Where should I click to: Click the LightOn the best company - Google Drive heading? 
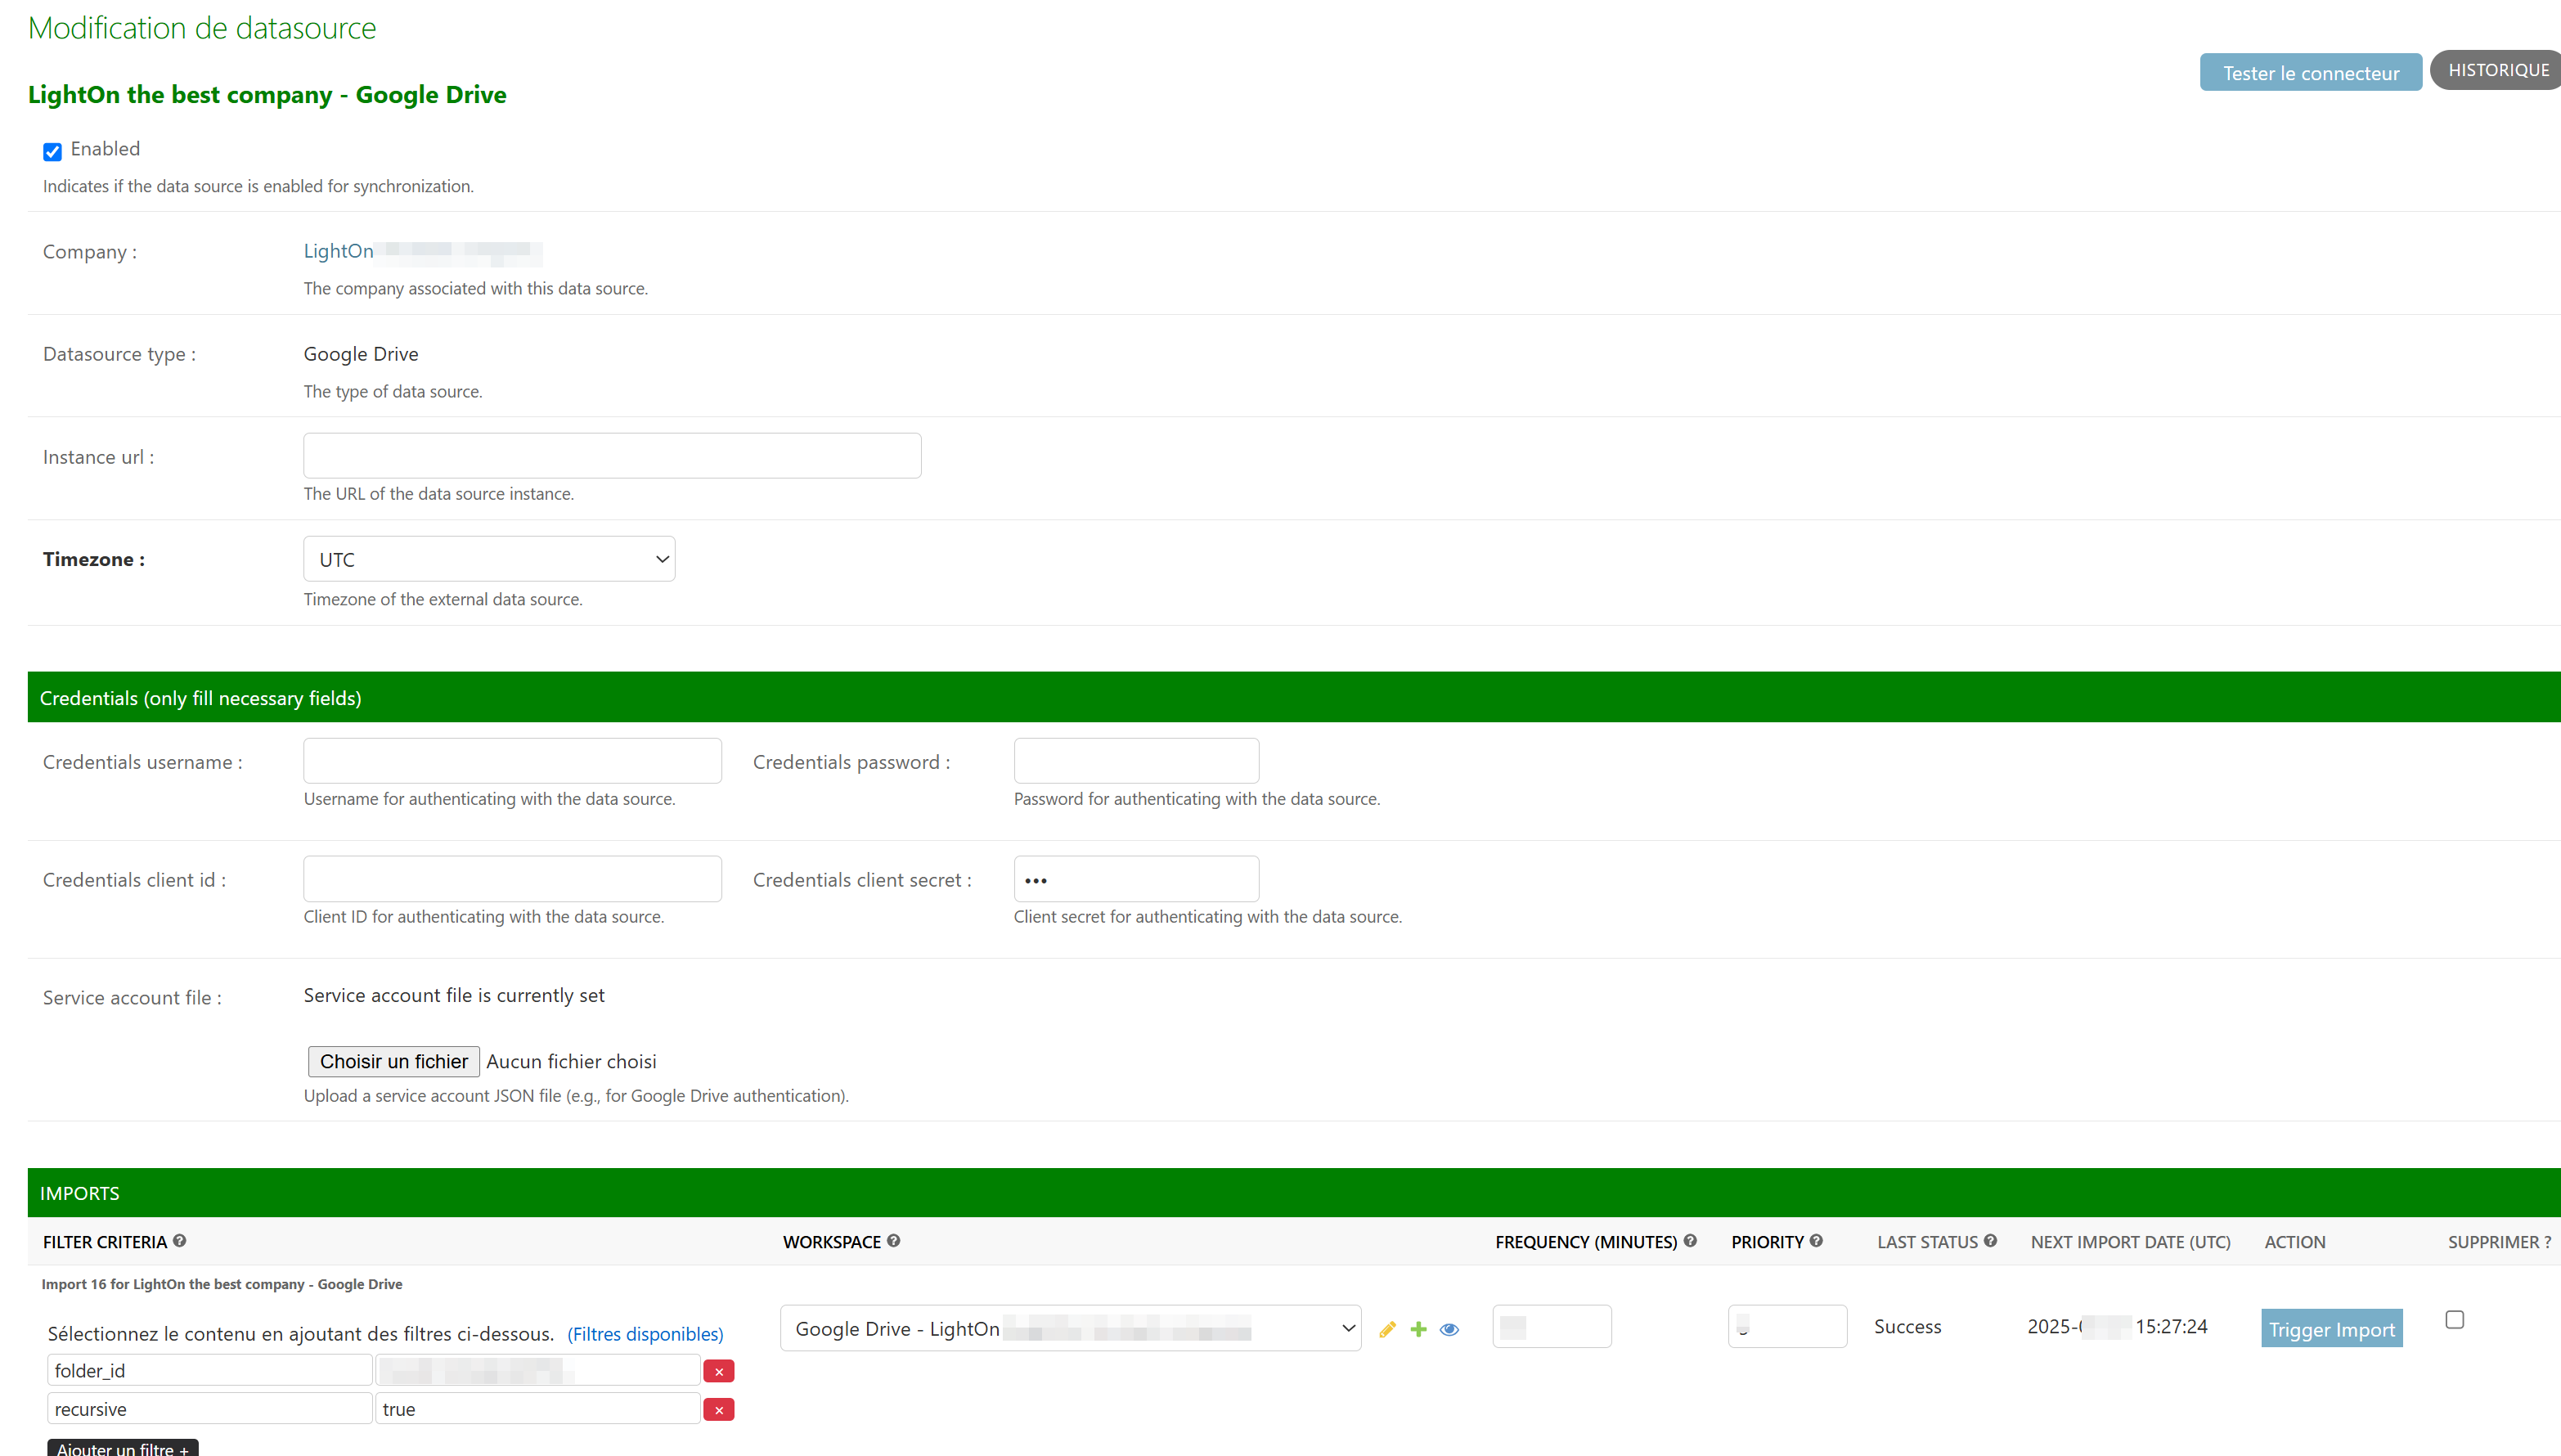pos(267,94)
